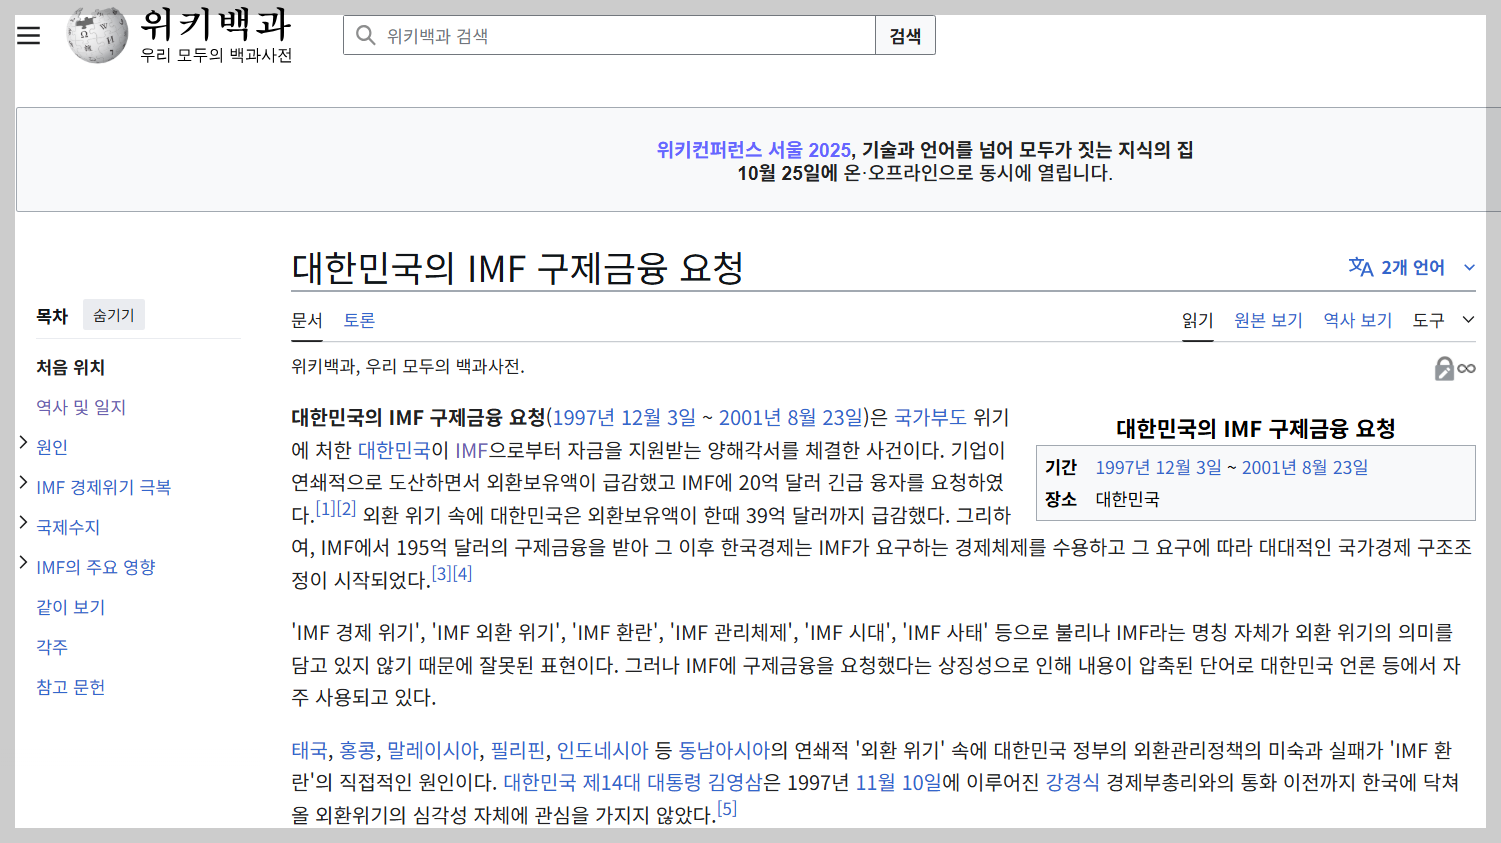This screenshot has width=1501, height=843.
Task: Click the page protection lock icon
Action: pyautogui.click(x=1443, y=368)
